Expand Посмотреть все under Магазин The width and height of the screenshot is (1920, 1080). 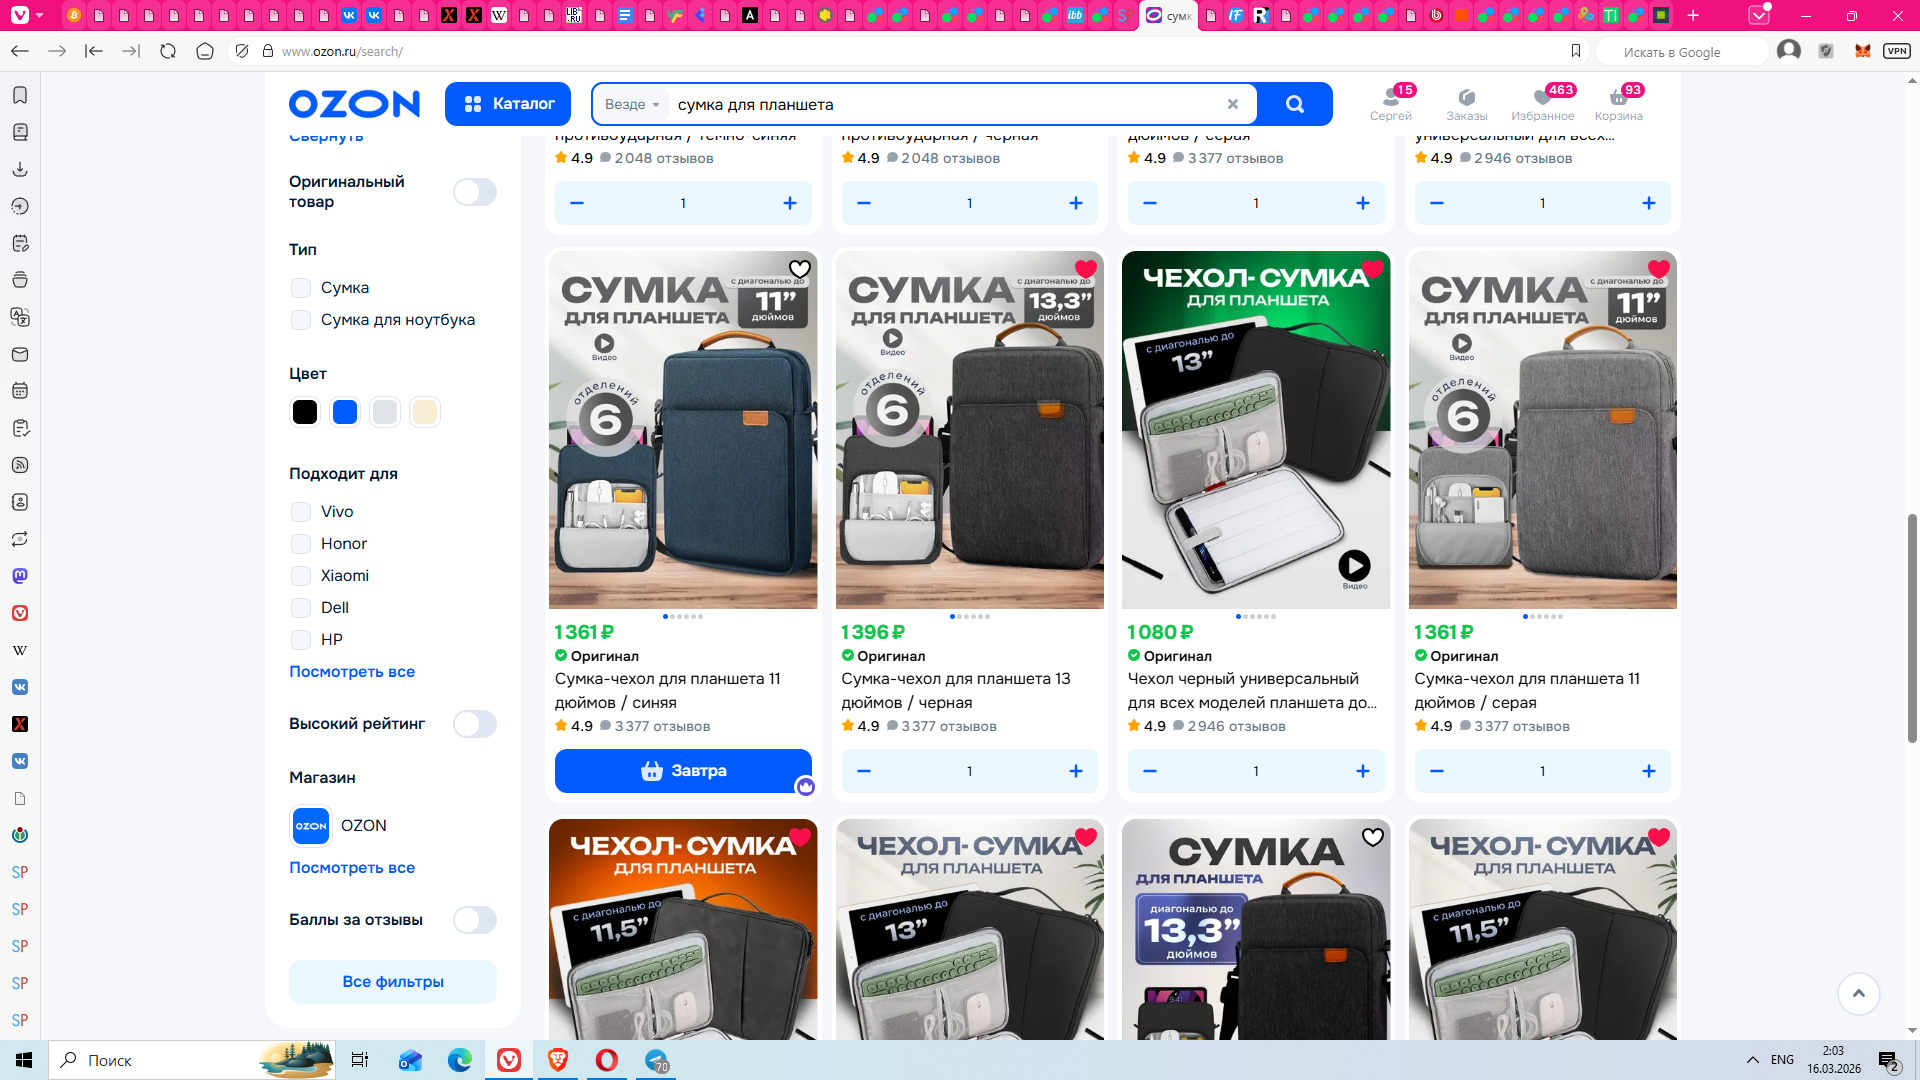(351, 868)
